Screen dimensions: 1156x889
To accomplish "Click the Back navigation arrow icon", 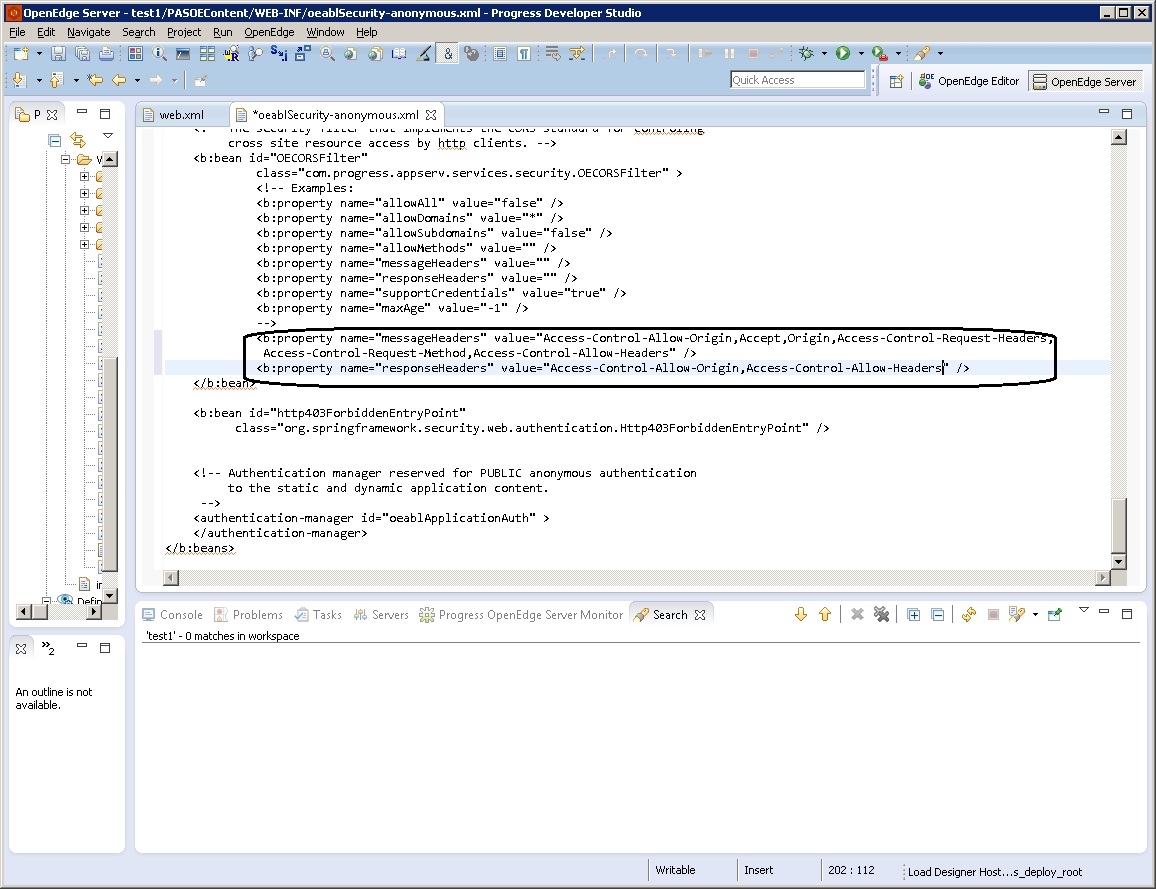I will [119, 80].
